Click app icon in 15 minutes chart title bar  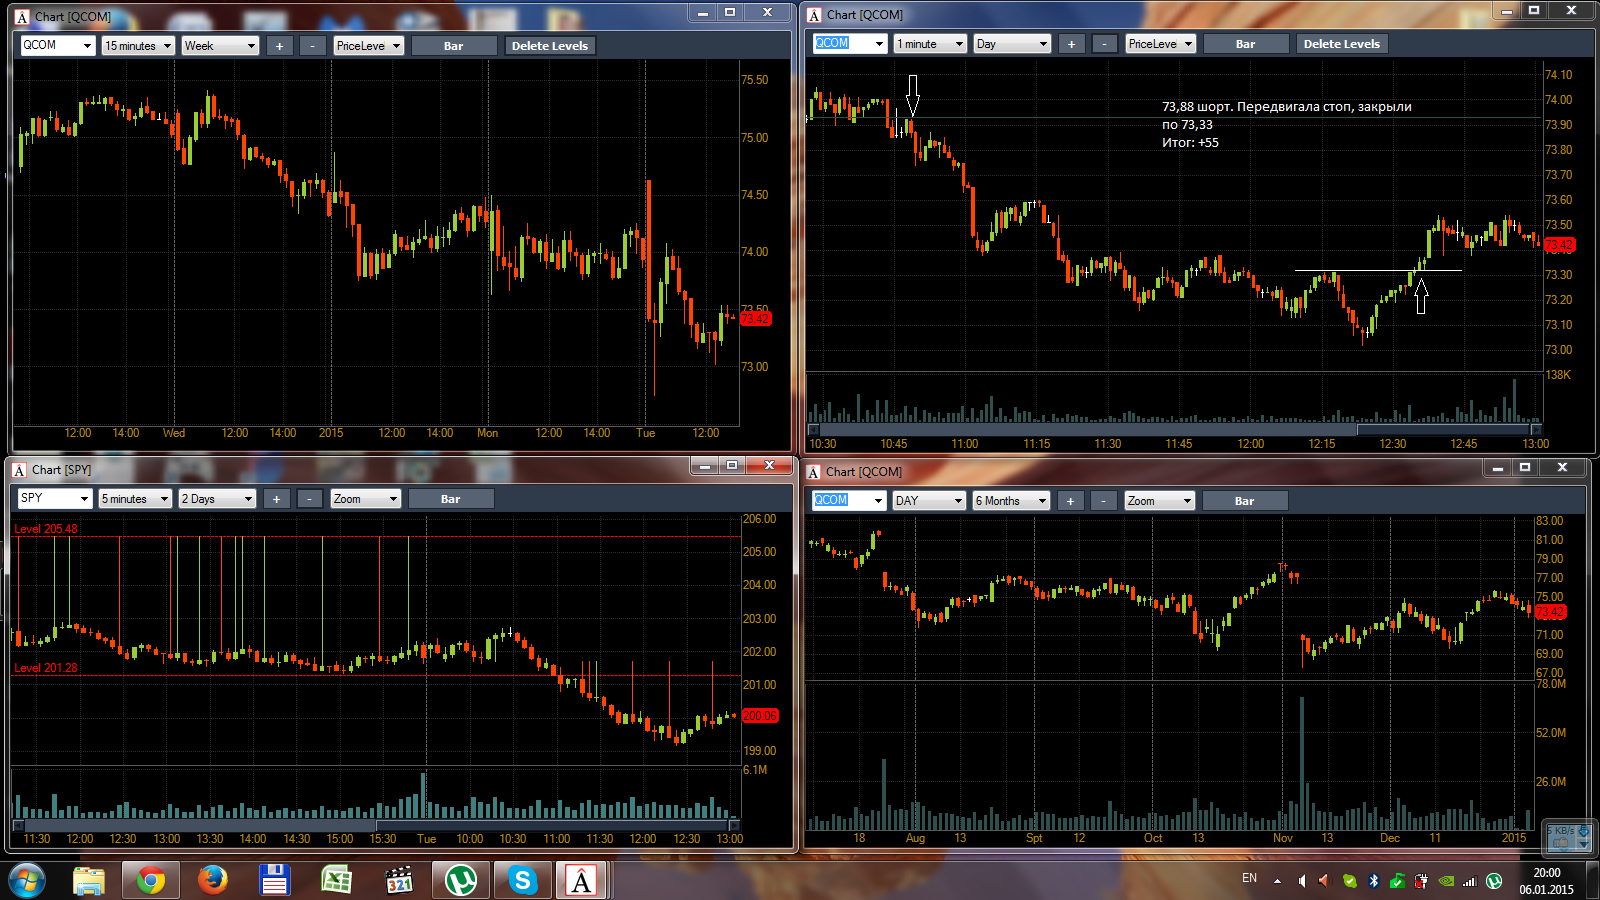click(22, 17)
